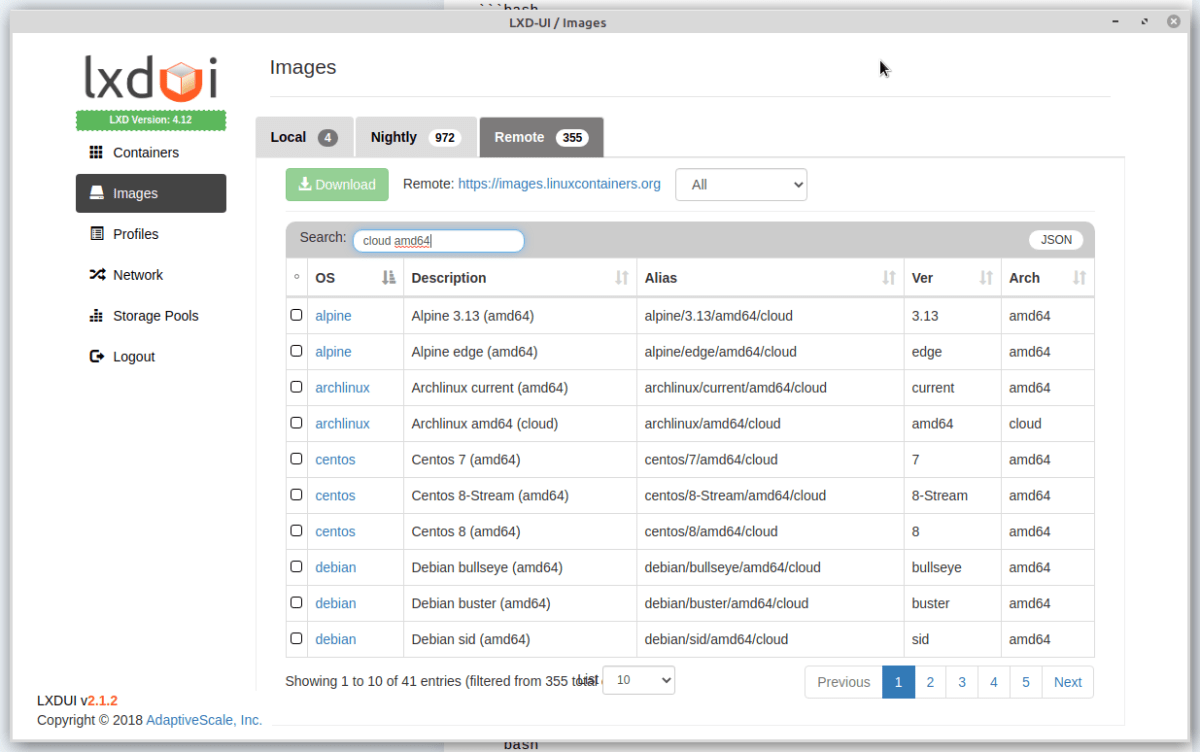Go to page 5
The height and width of the screenshot is (752, 1200).
(x=1026, y=682)
